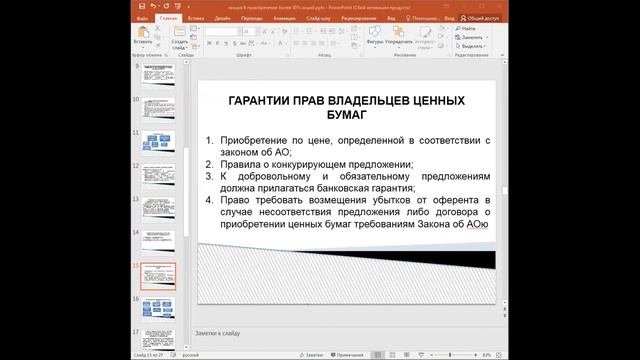Switch to the Анимация tab
The height and width of the screenshot is (360, 640).
click(x=284, y=18)
